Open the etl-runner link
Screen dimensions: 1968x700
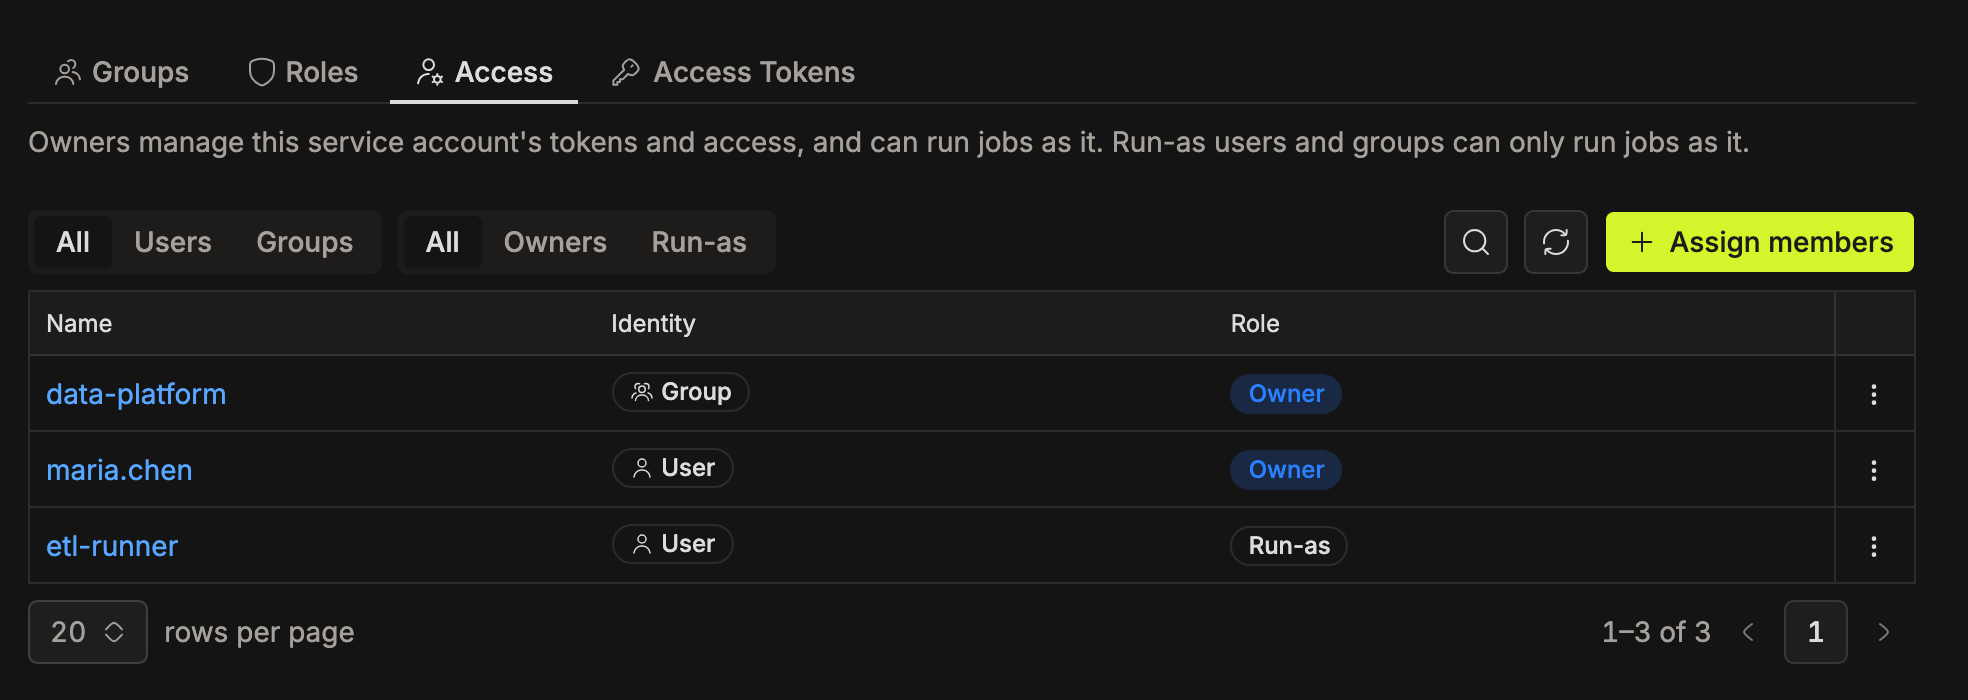[x=112, y=546]
